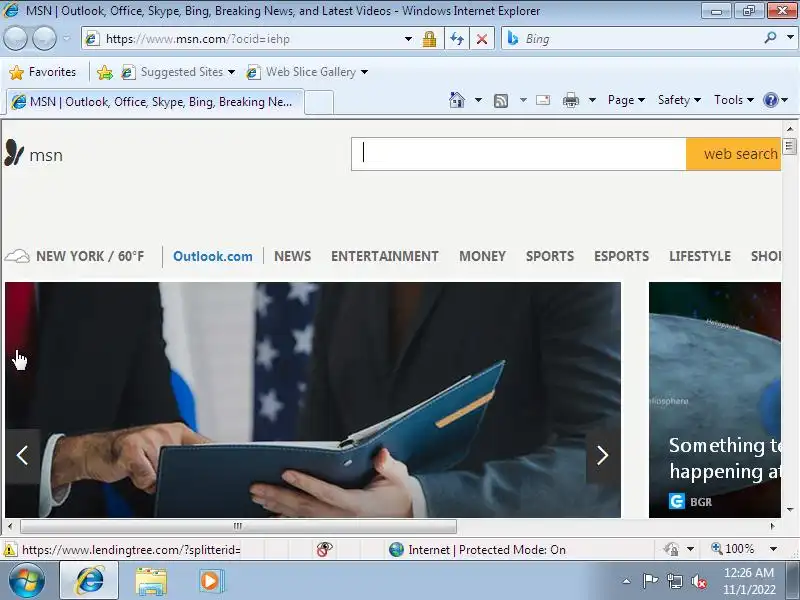Expand the Home button dropdown arrow

[x=478, y=100]
